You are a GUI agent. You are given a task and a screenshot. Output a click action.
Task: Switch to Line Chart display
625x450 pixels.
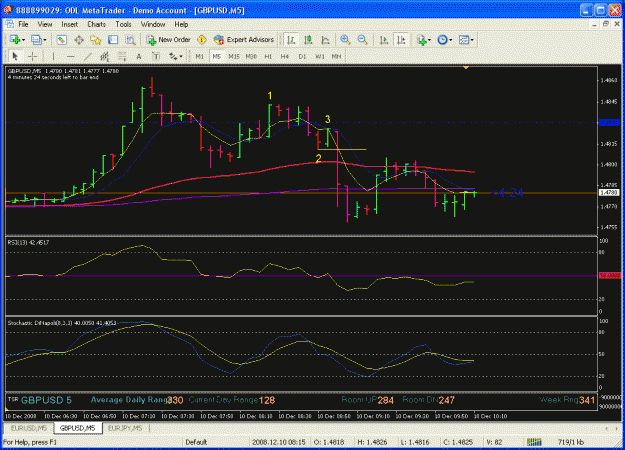[325, 40]
